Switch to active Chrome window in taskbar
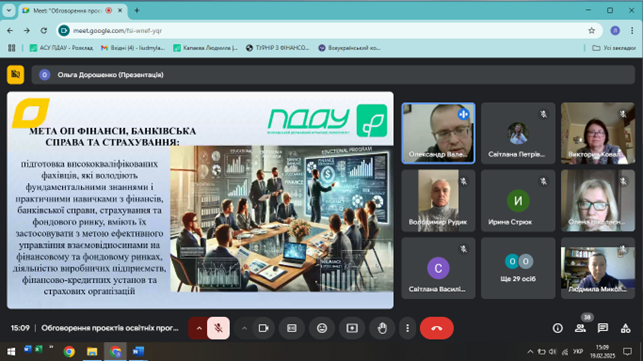This screenshot has height=361, width=643. (x=116, y=352)
